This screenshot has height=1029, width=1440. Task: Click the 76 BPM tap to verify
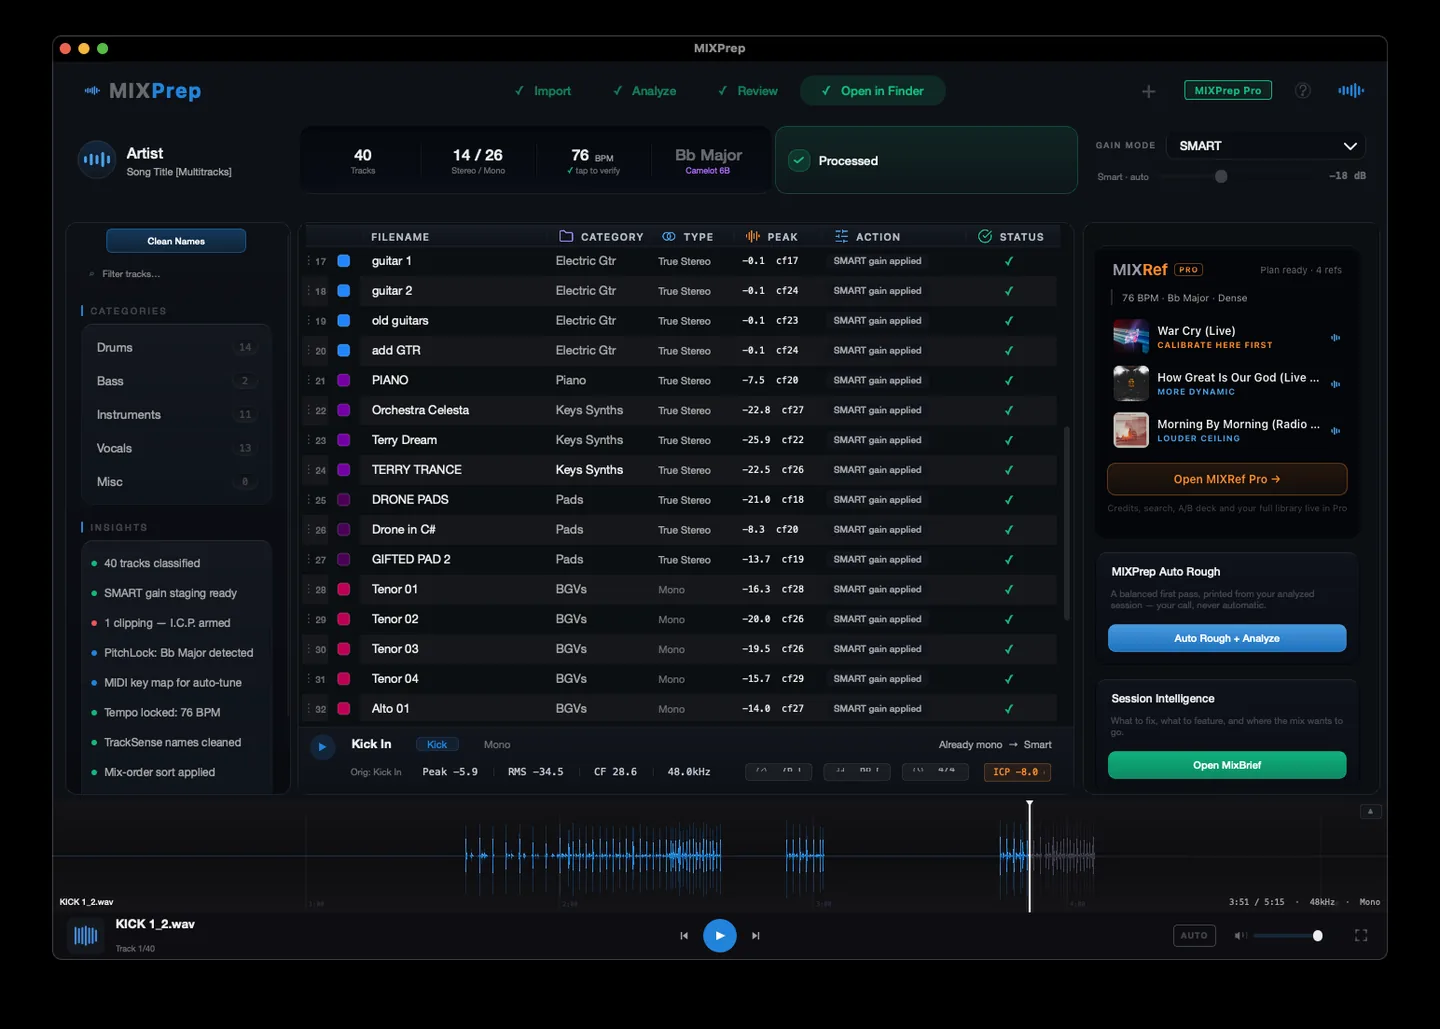(x=593, y=160)
